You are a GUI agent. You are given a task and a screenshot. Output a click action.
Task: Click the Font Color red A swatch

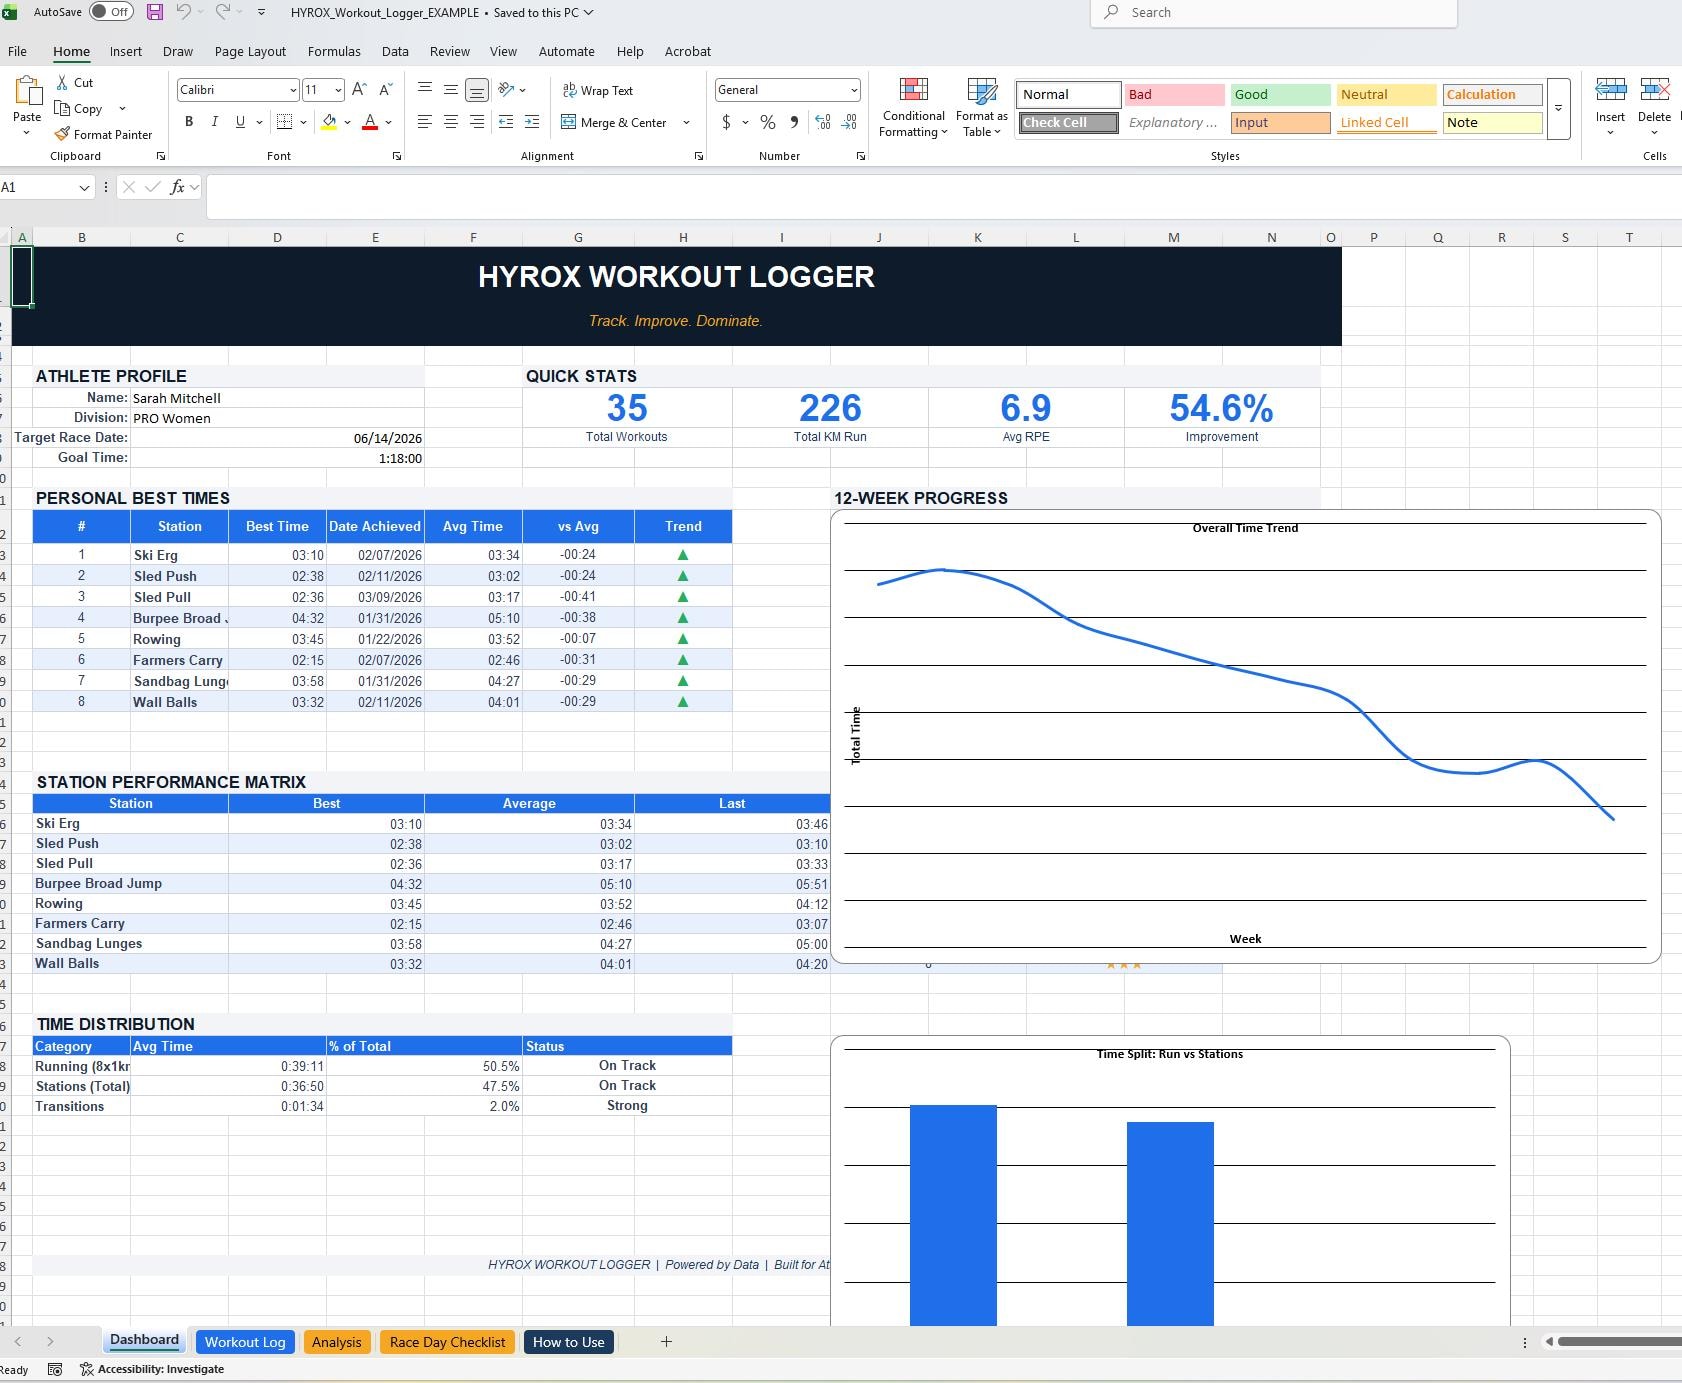pos(370,122)
